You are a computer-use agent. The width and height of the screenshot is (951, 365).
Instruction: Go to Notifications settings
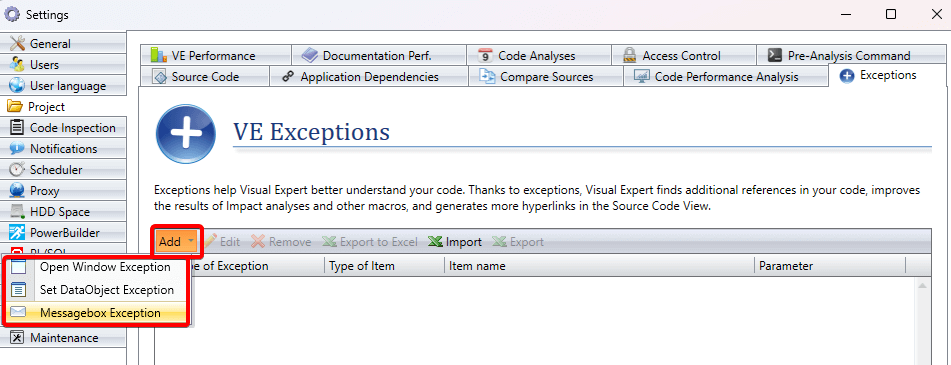[x=63, y=149]
